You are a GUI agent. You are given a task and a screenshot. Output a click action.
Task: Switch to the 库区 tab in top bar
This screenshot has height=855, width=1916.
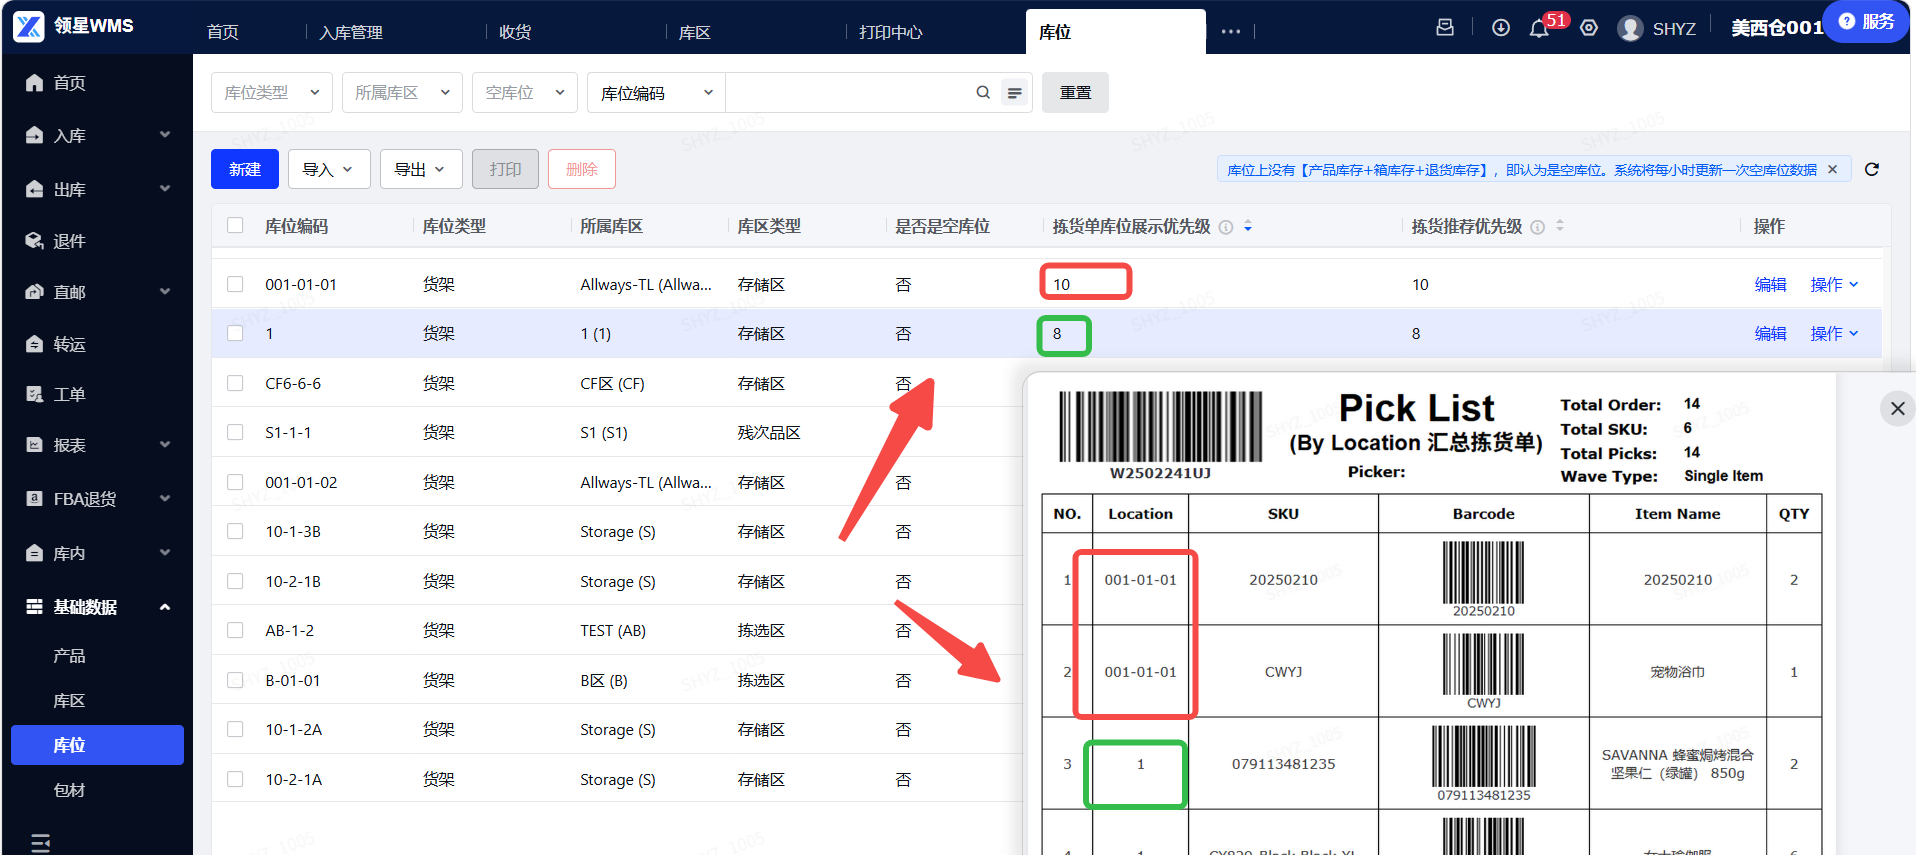click(x=695, y=32)
